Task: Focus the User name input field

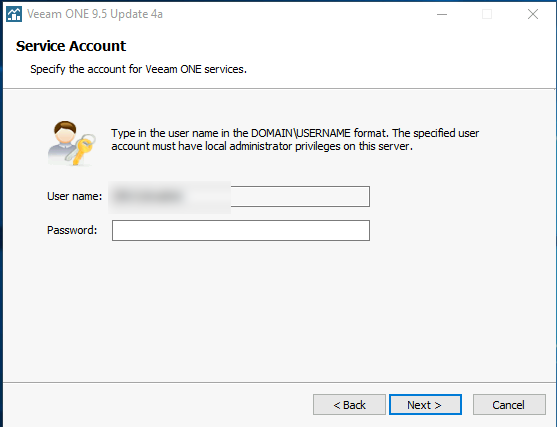Action: point(240,196)
